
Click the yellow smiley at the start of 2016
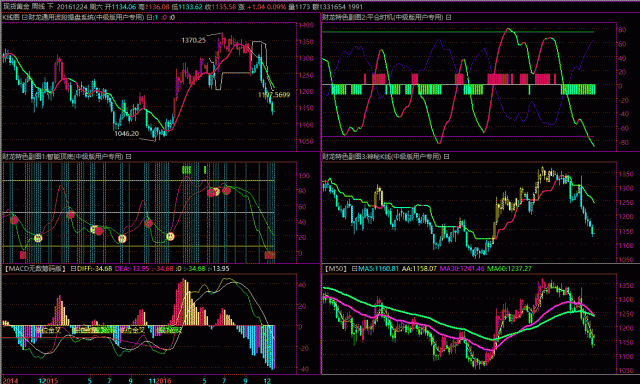point(170,236)
